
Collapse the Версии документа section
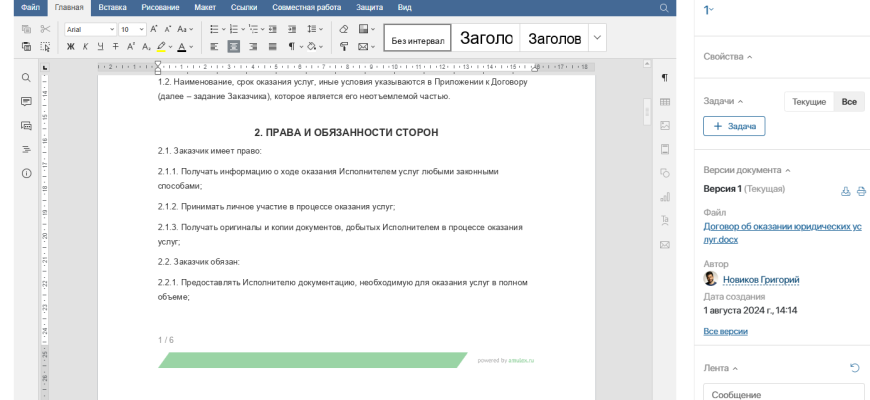pos(788,170)
